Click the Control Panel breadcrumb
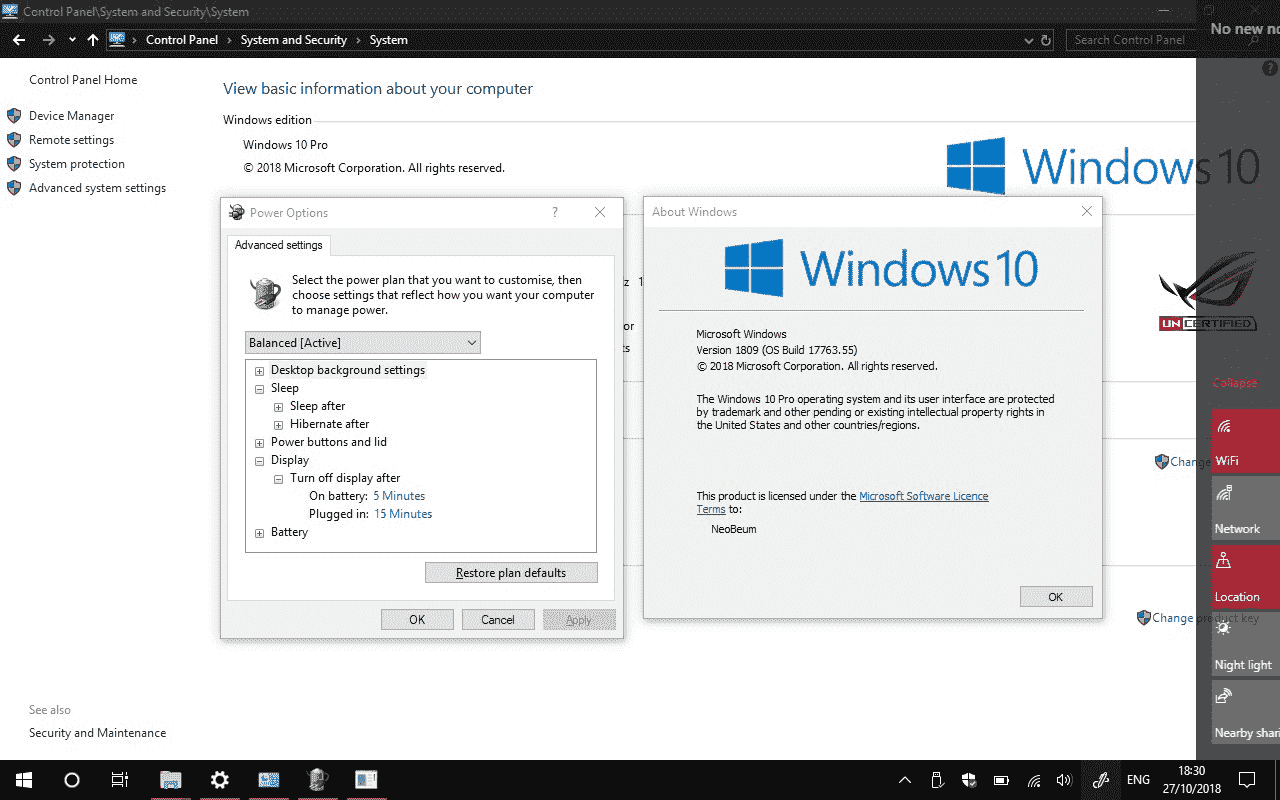 pos(181,40)
